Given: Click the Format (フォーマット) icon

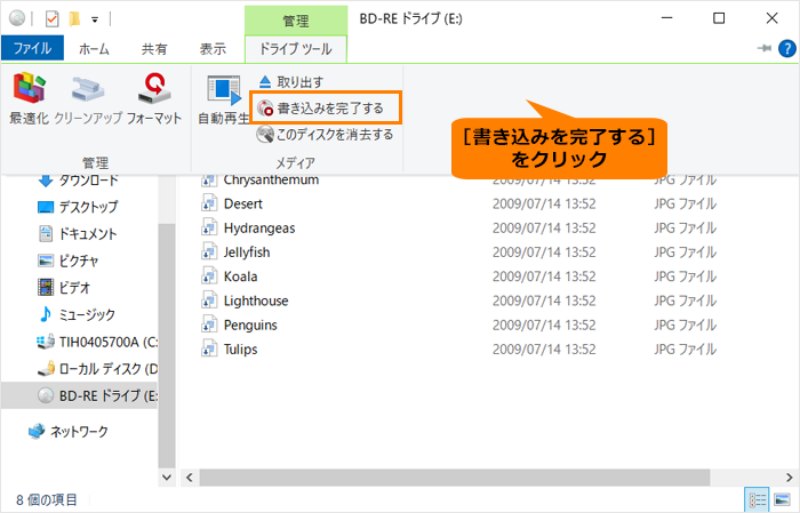Looking at the screenshot, I should pyautogui.click(x=154, y=88).
